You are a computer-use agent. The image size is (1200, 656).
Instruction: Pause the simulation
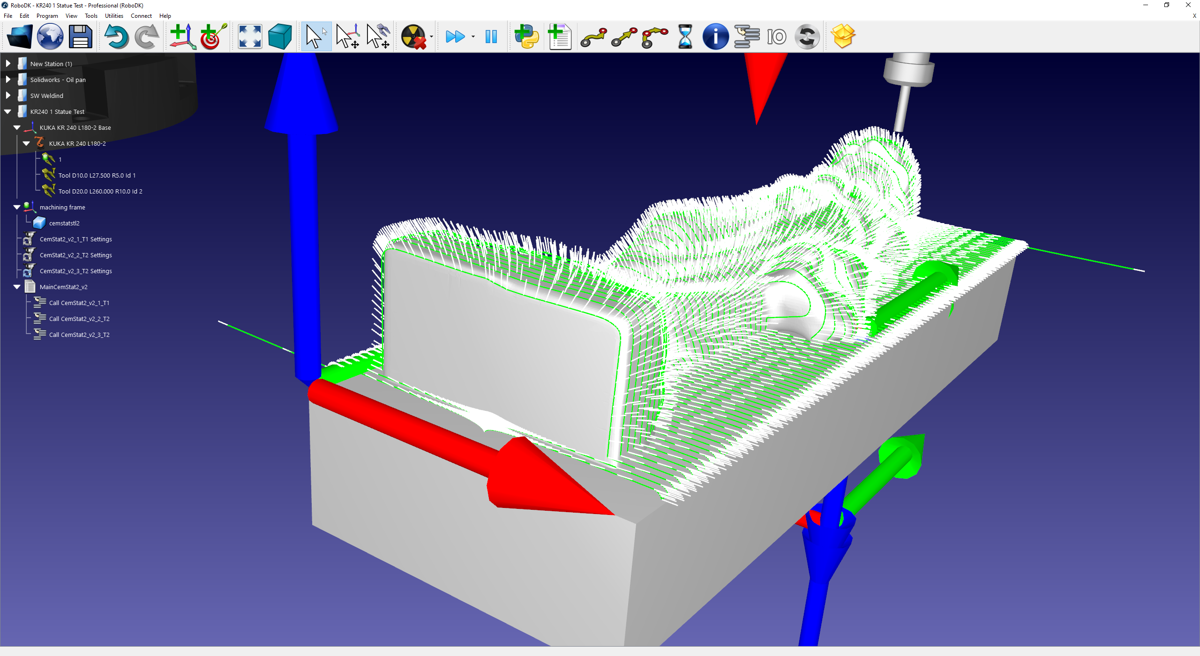click(x=491, y=37)
